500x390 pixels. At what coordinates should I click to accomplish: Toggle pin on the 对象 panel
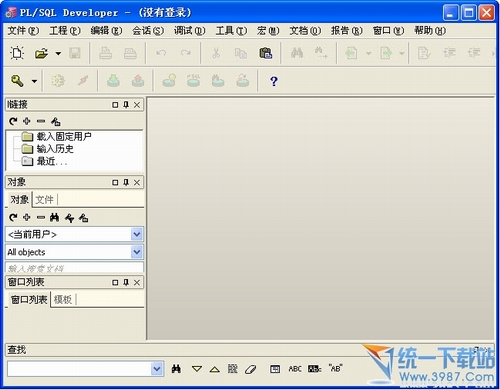(x=126, y=183)
